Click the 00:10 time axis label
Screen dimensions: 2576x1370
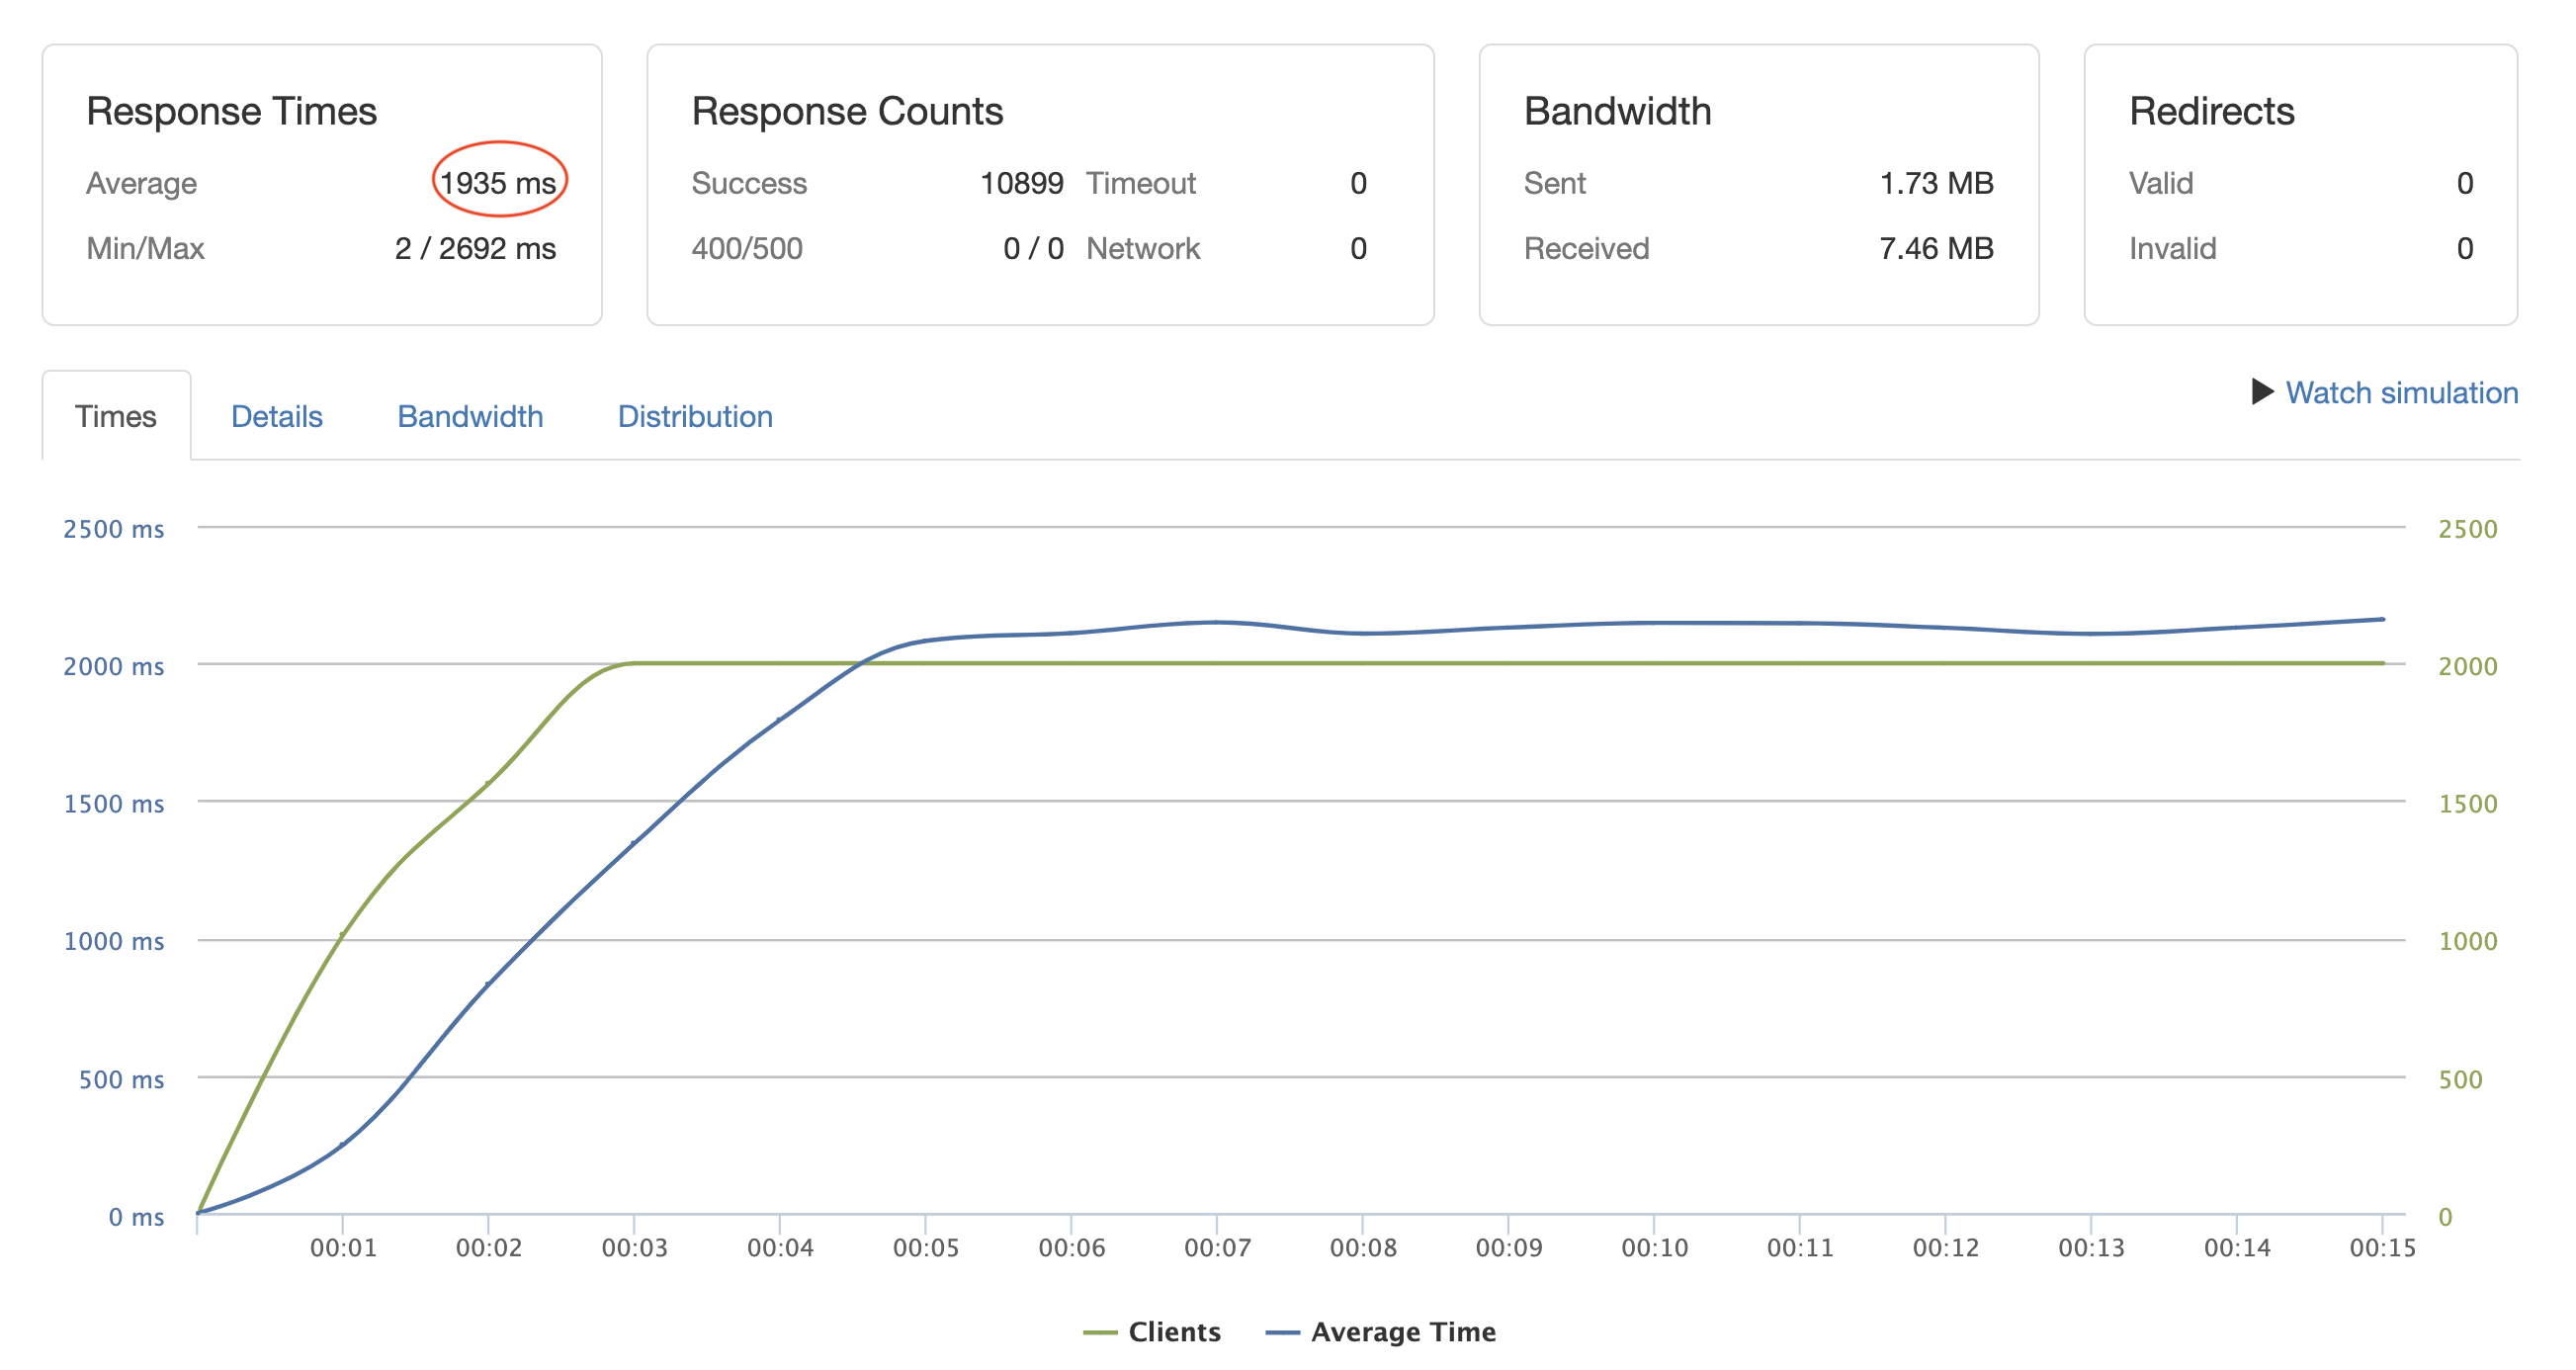pyautogui.click(x=1654, y=1247)
